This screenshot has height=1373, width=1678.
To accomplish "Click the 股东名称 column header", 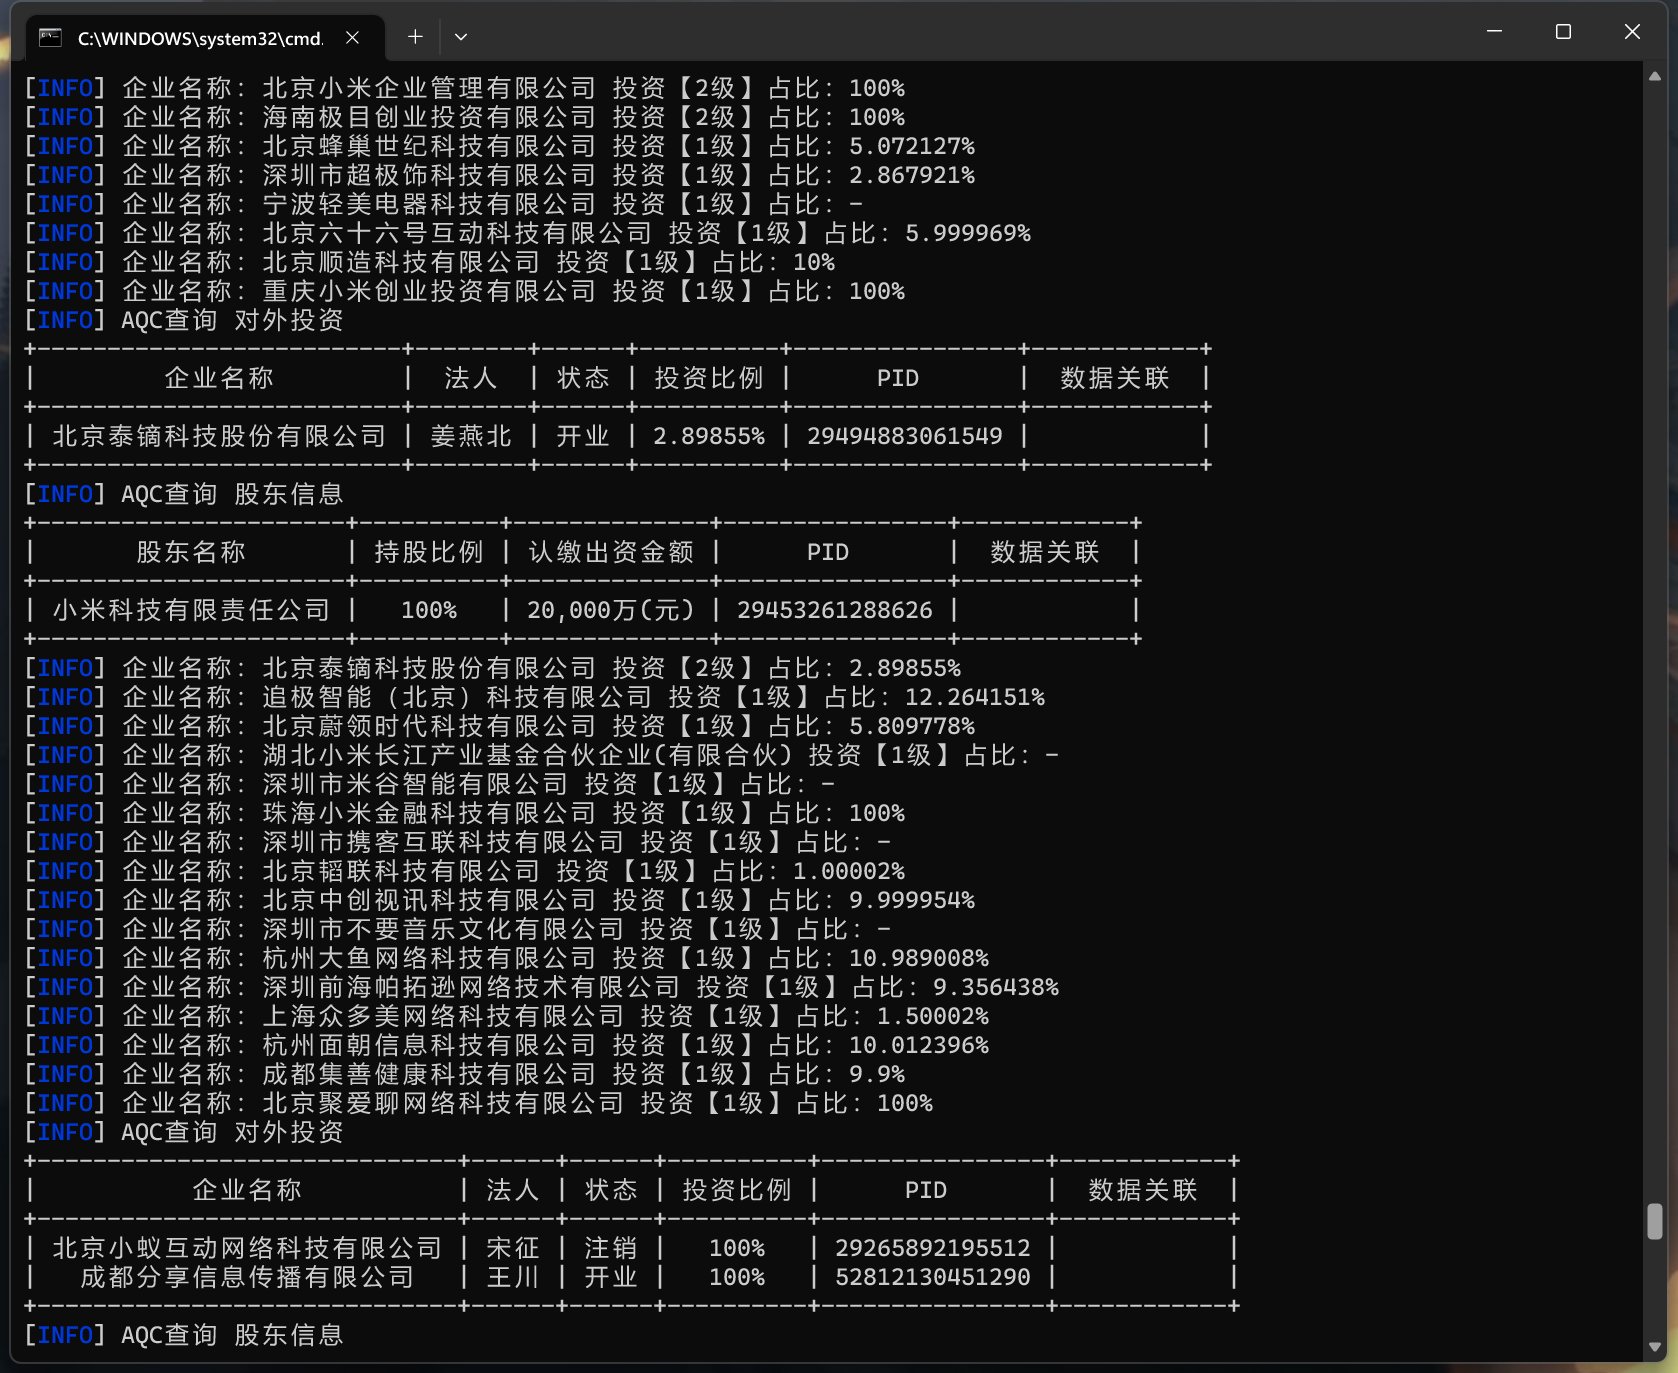I will click(190, 552).
